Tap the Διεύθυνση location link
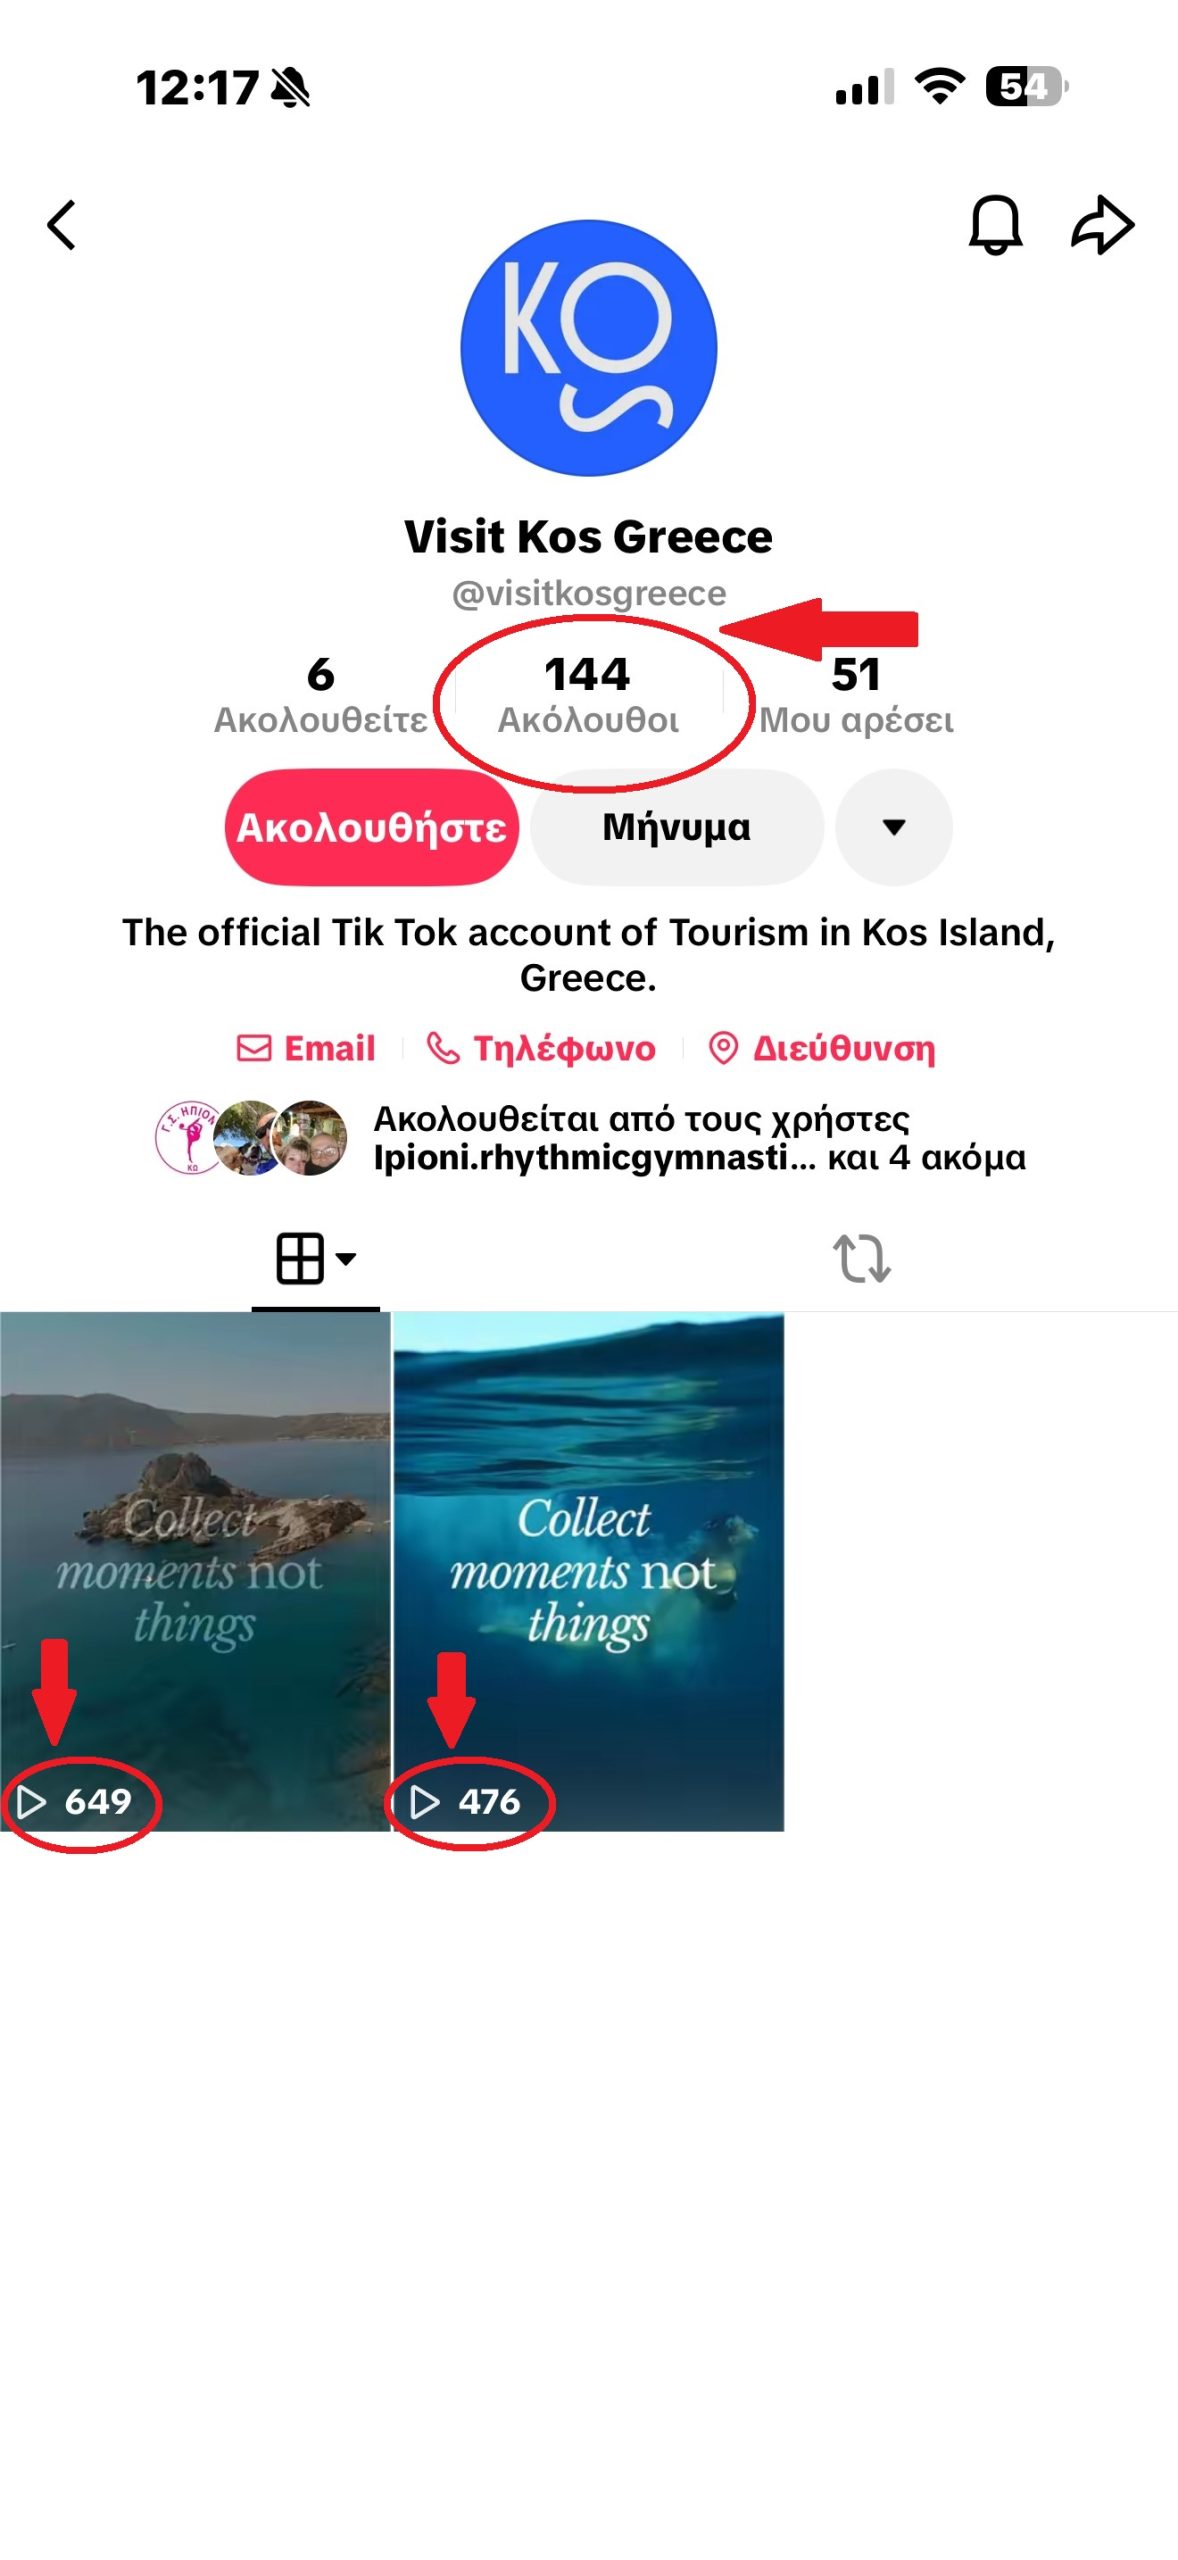Screen dimensions: 1178x2560 tap(822, 1048)
